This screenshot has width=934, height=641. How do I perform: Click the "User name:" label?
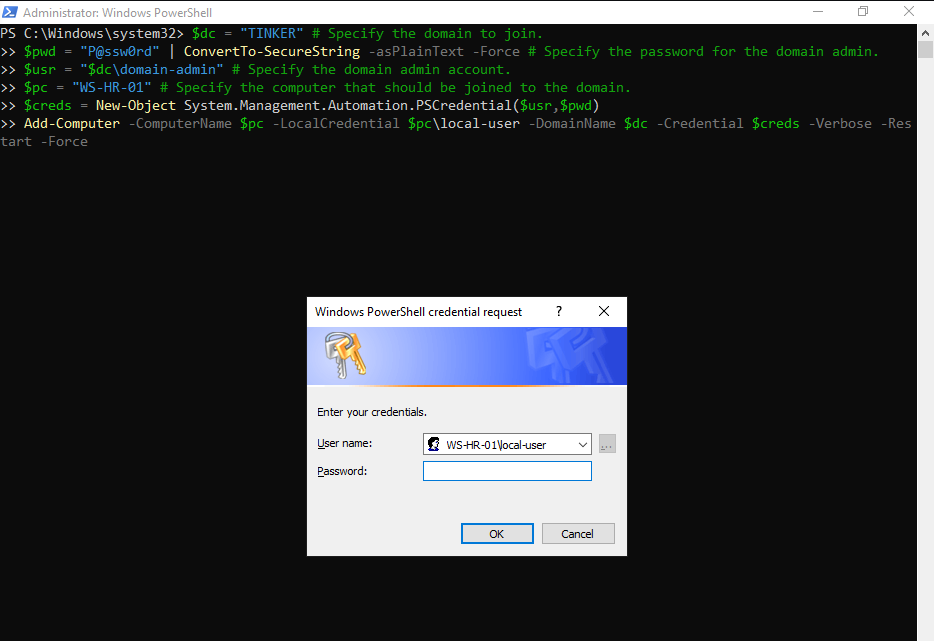coord(345,443)
